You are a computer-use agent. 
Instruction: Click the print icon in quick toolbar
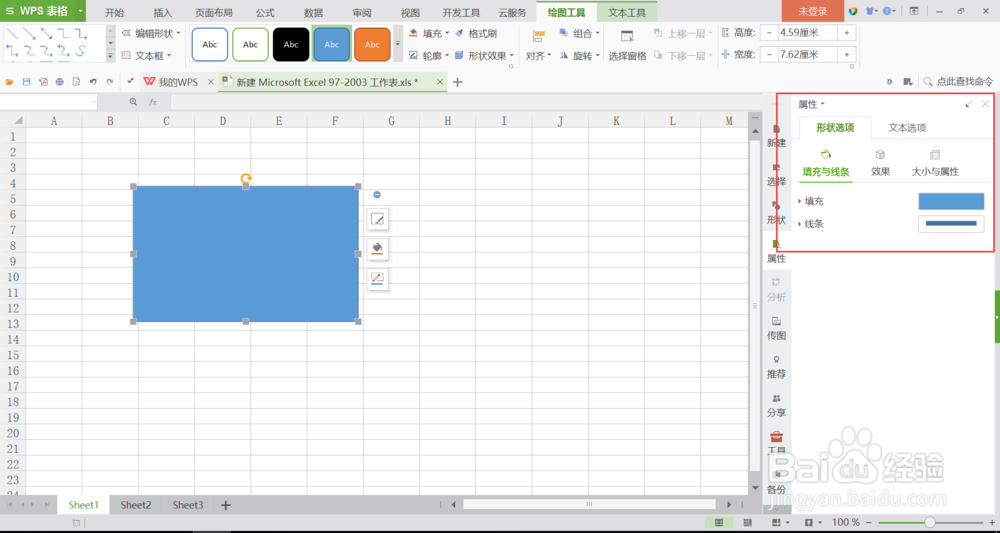click(x=59, y=82)
